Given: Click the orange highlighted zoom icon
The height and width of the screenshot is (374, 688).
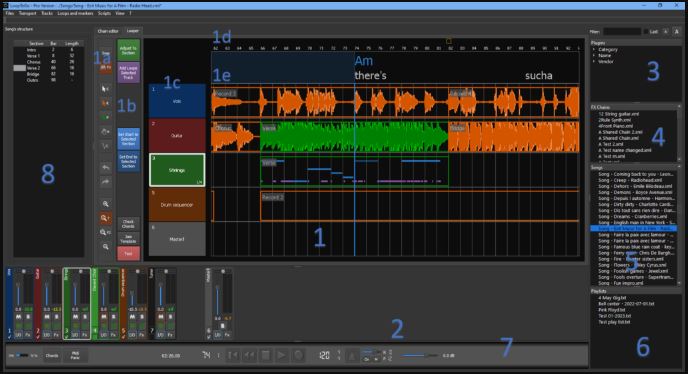Looking at the screenshot, I should (x=105, y=218).
